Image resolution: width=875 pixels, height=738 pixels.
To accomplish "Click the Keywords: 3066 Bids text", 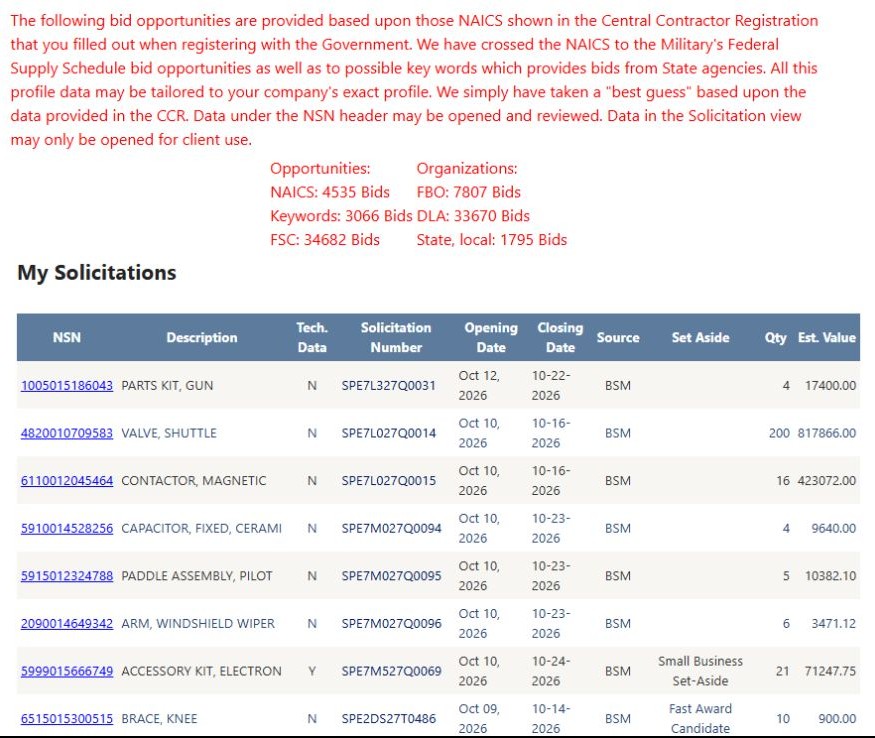I will [341, 216].
